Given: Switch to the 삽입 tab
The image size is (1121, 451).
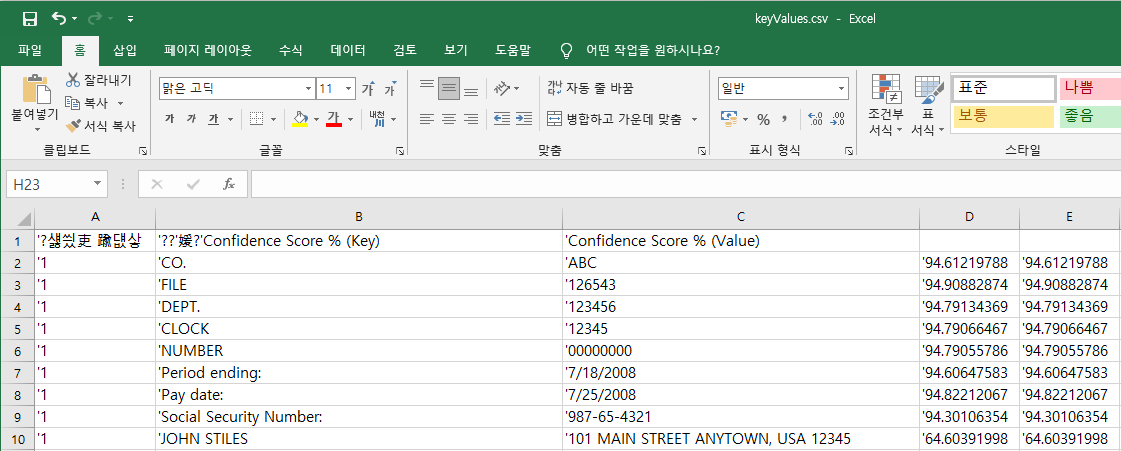Looking at the screenshot, I should pos(125,50).
